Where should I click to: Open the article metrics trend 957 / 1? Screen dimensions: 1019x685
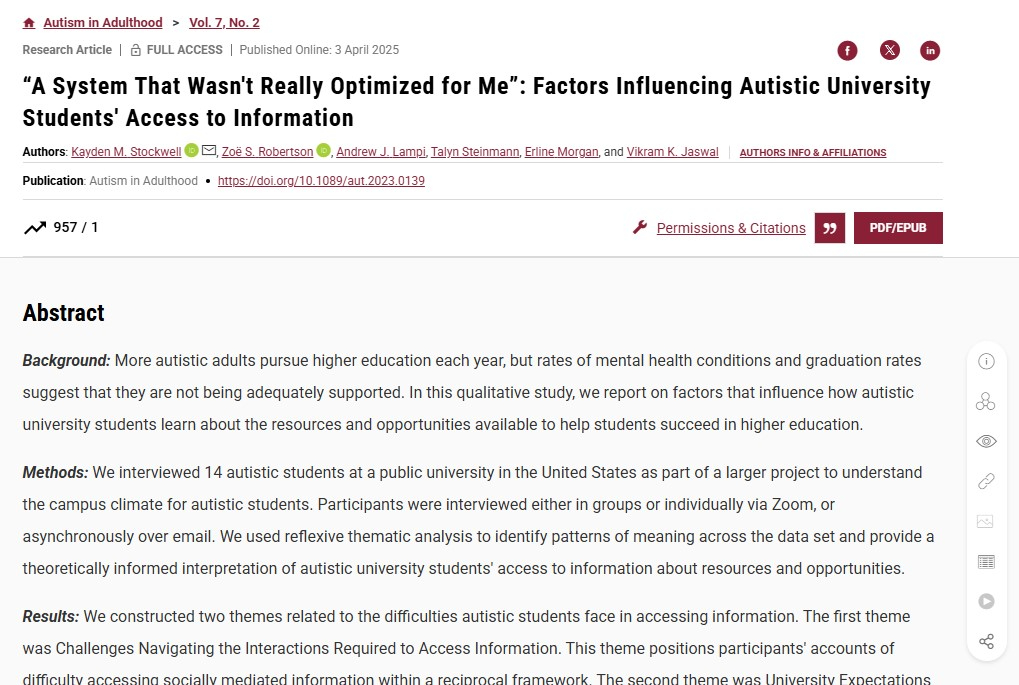(x=61, y=228)
